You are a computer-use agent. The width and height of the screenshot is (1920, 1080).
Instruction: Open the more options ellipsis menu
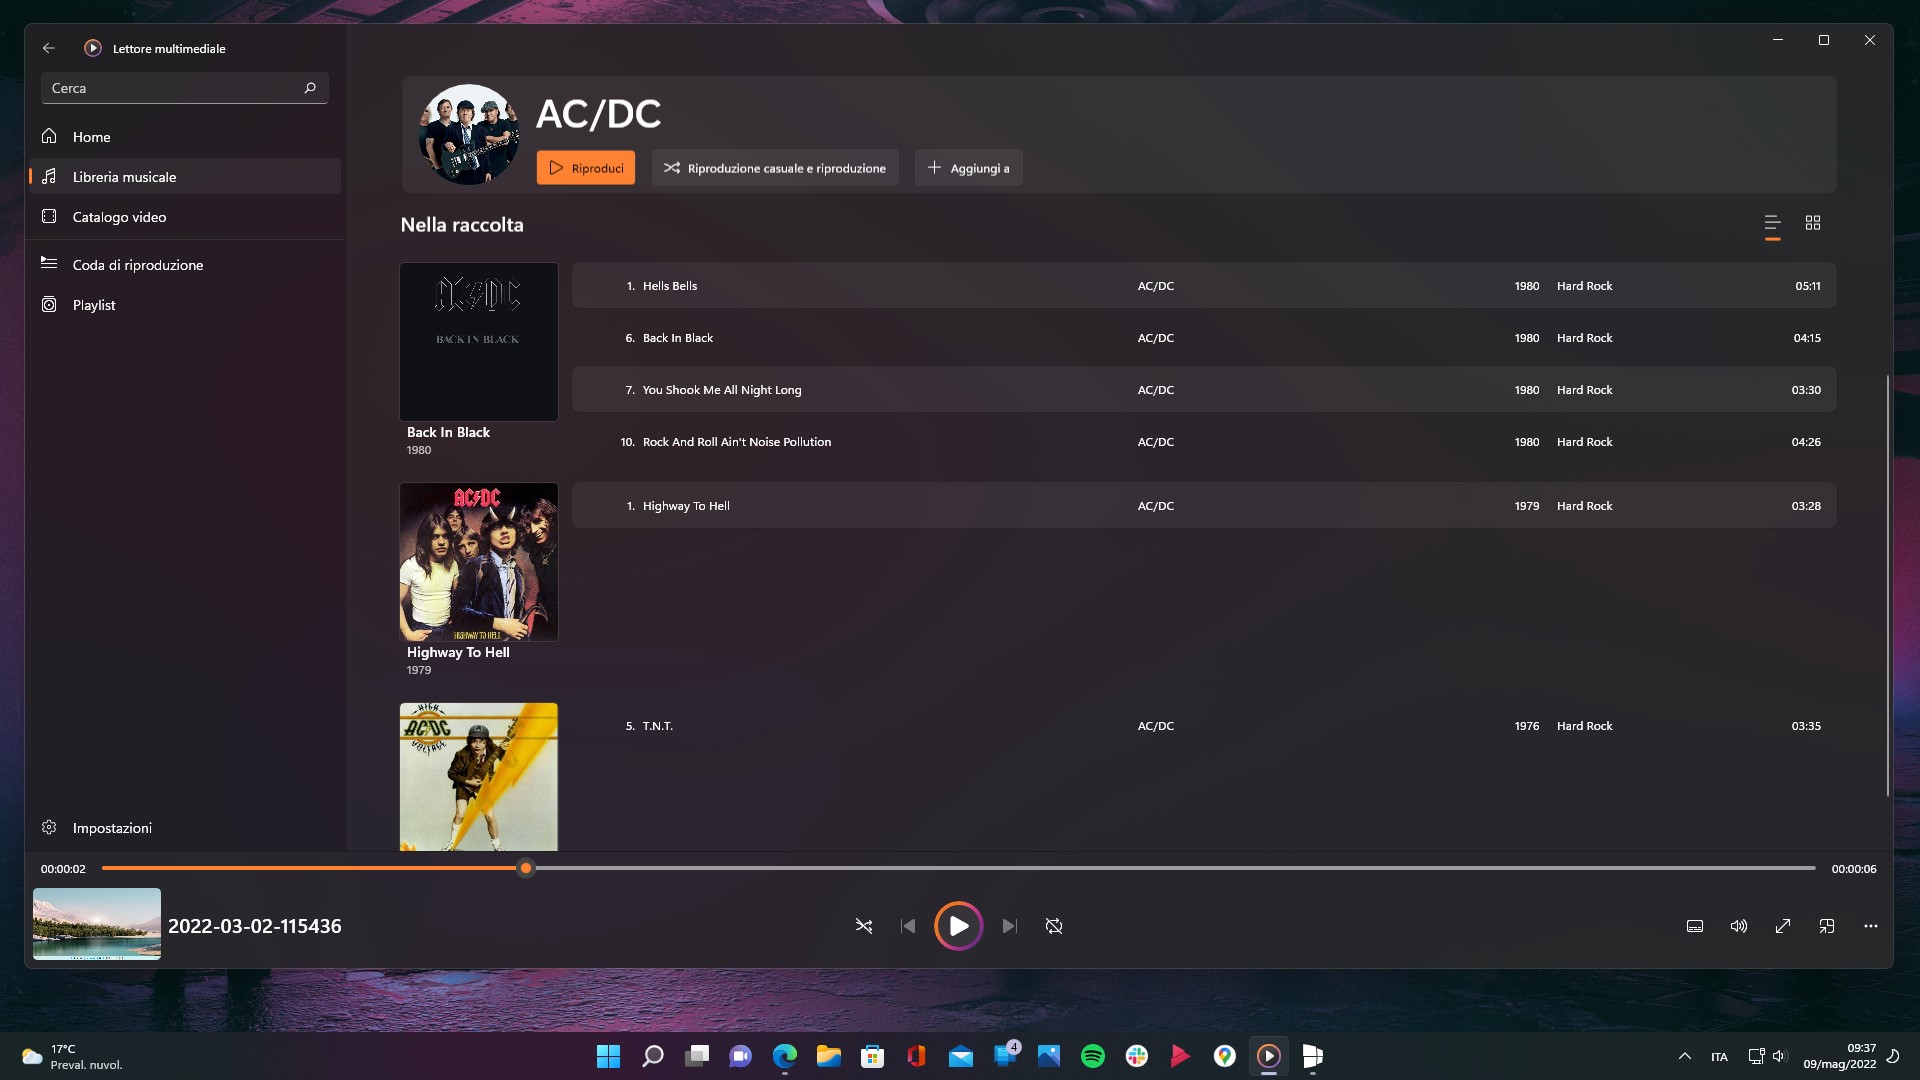point(1871,926)
